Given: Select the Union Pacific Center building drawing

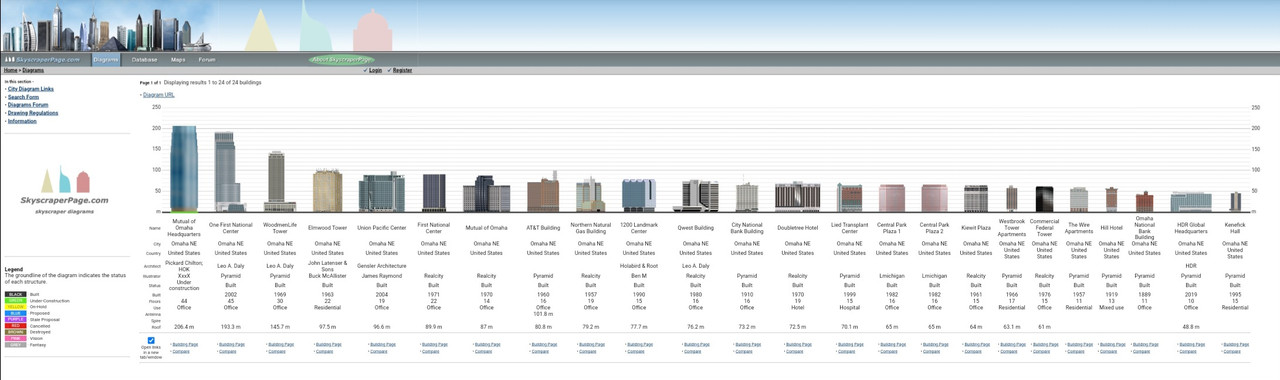Looking at the screenshot, I should pyautogui.click(x=381, y=192).
